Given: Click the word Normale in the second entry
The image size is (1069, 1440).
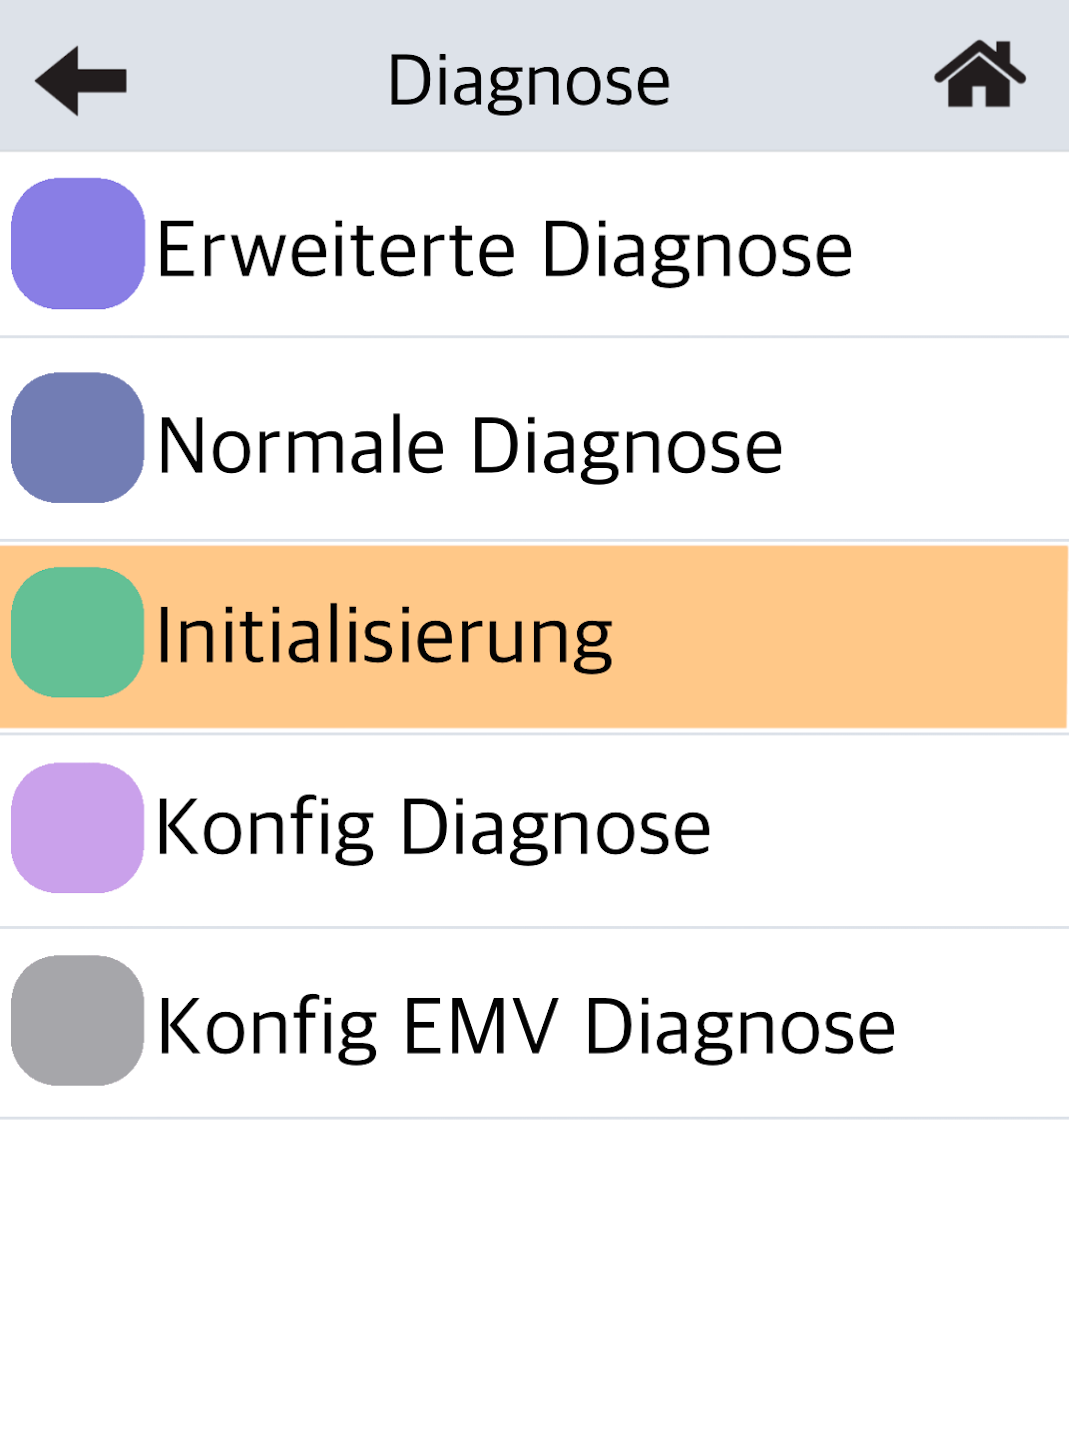Looking at the screenshot, I should (x=301, y=445).
